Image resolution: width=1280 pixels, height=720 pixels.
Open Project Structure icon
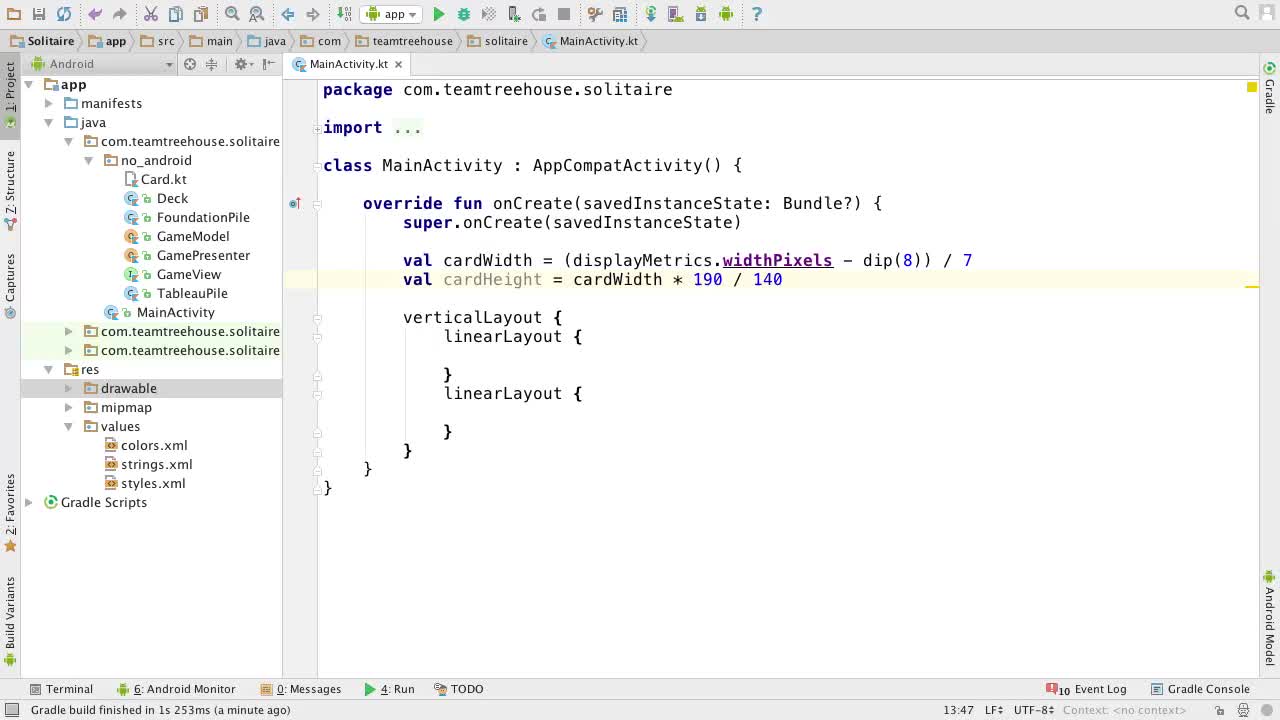(x=620, y=14)
